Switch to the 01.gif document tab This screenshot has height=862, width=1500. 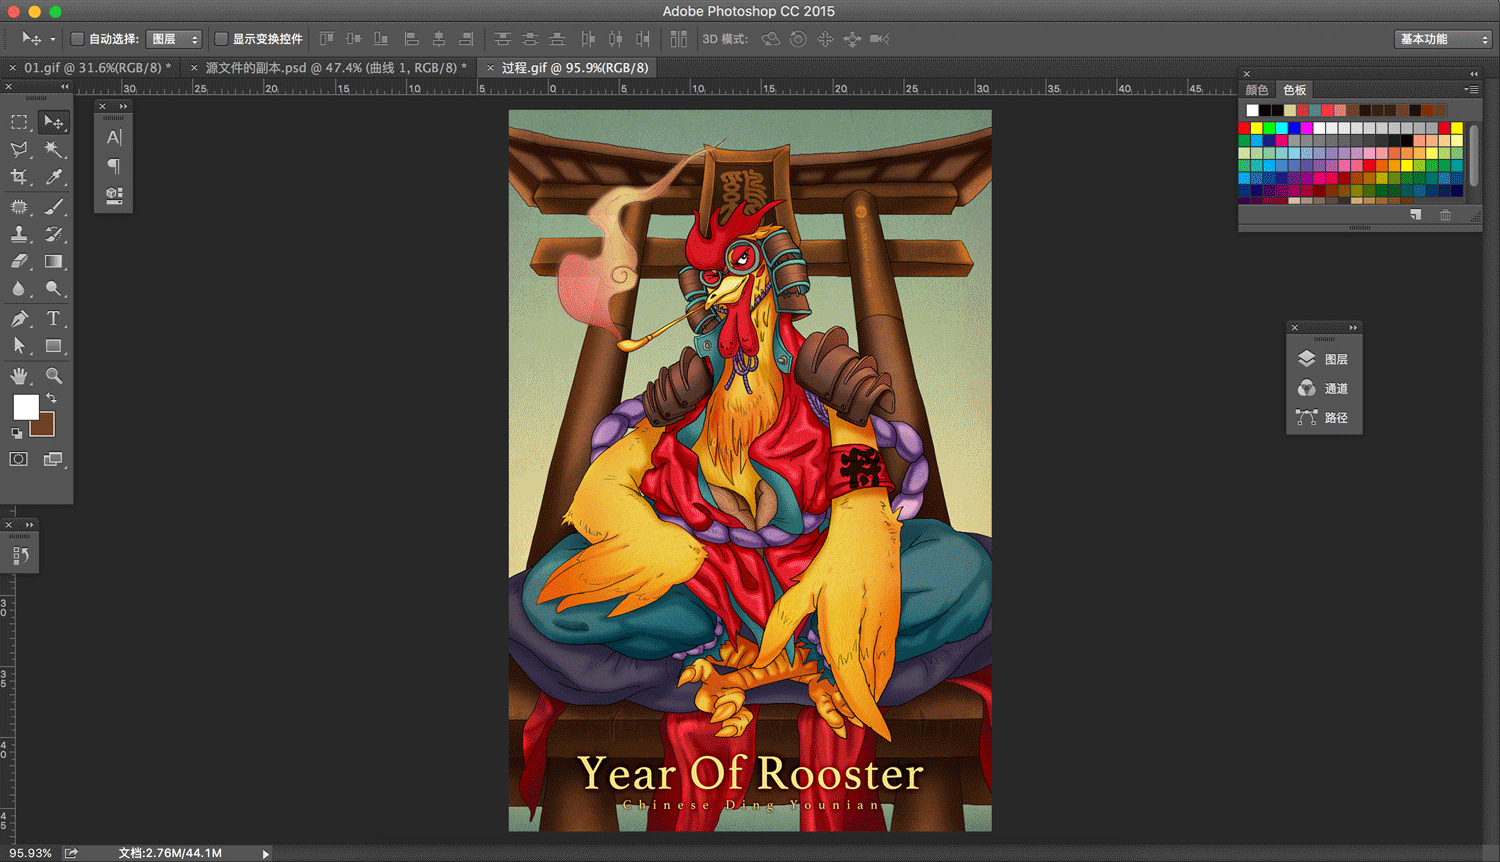(97, 68)
